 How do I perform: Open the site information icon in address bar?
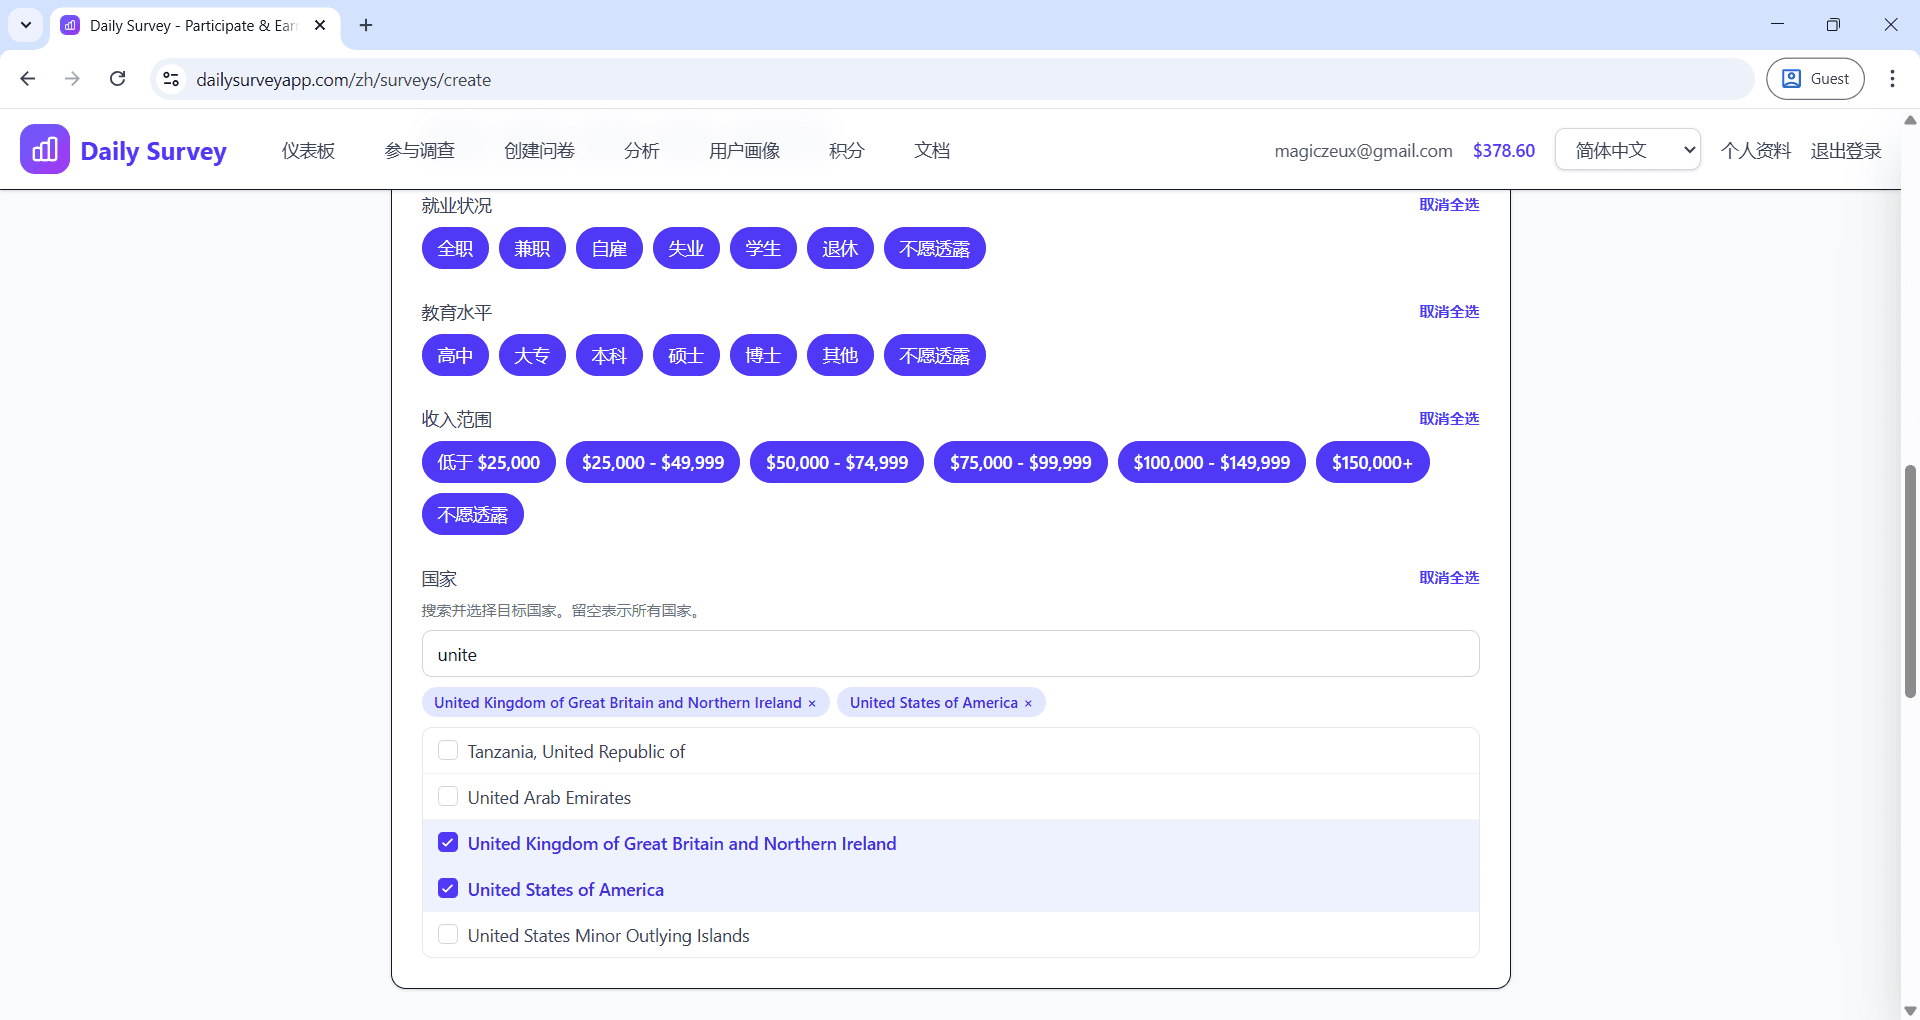point(171,79)
